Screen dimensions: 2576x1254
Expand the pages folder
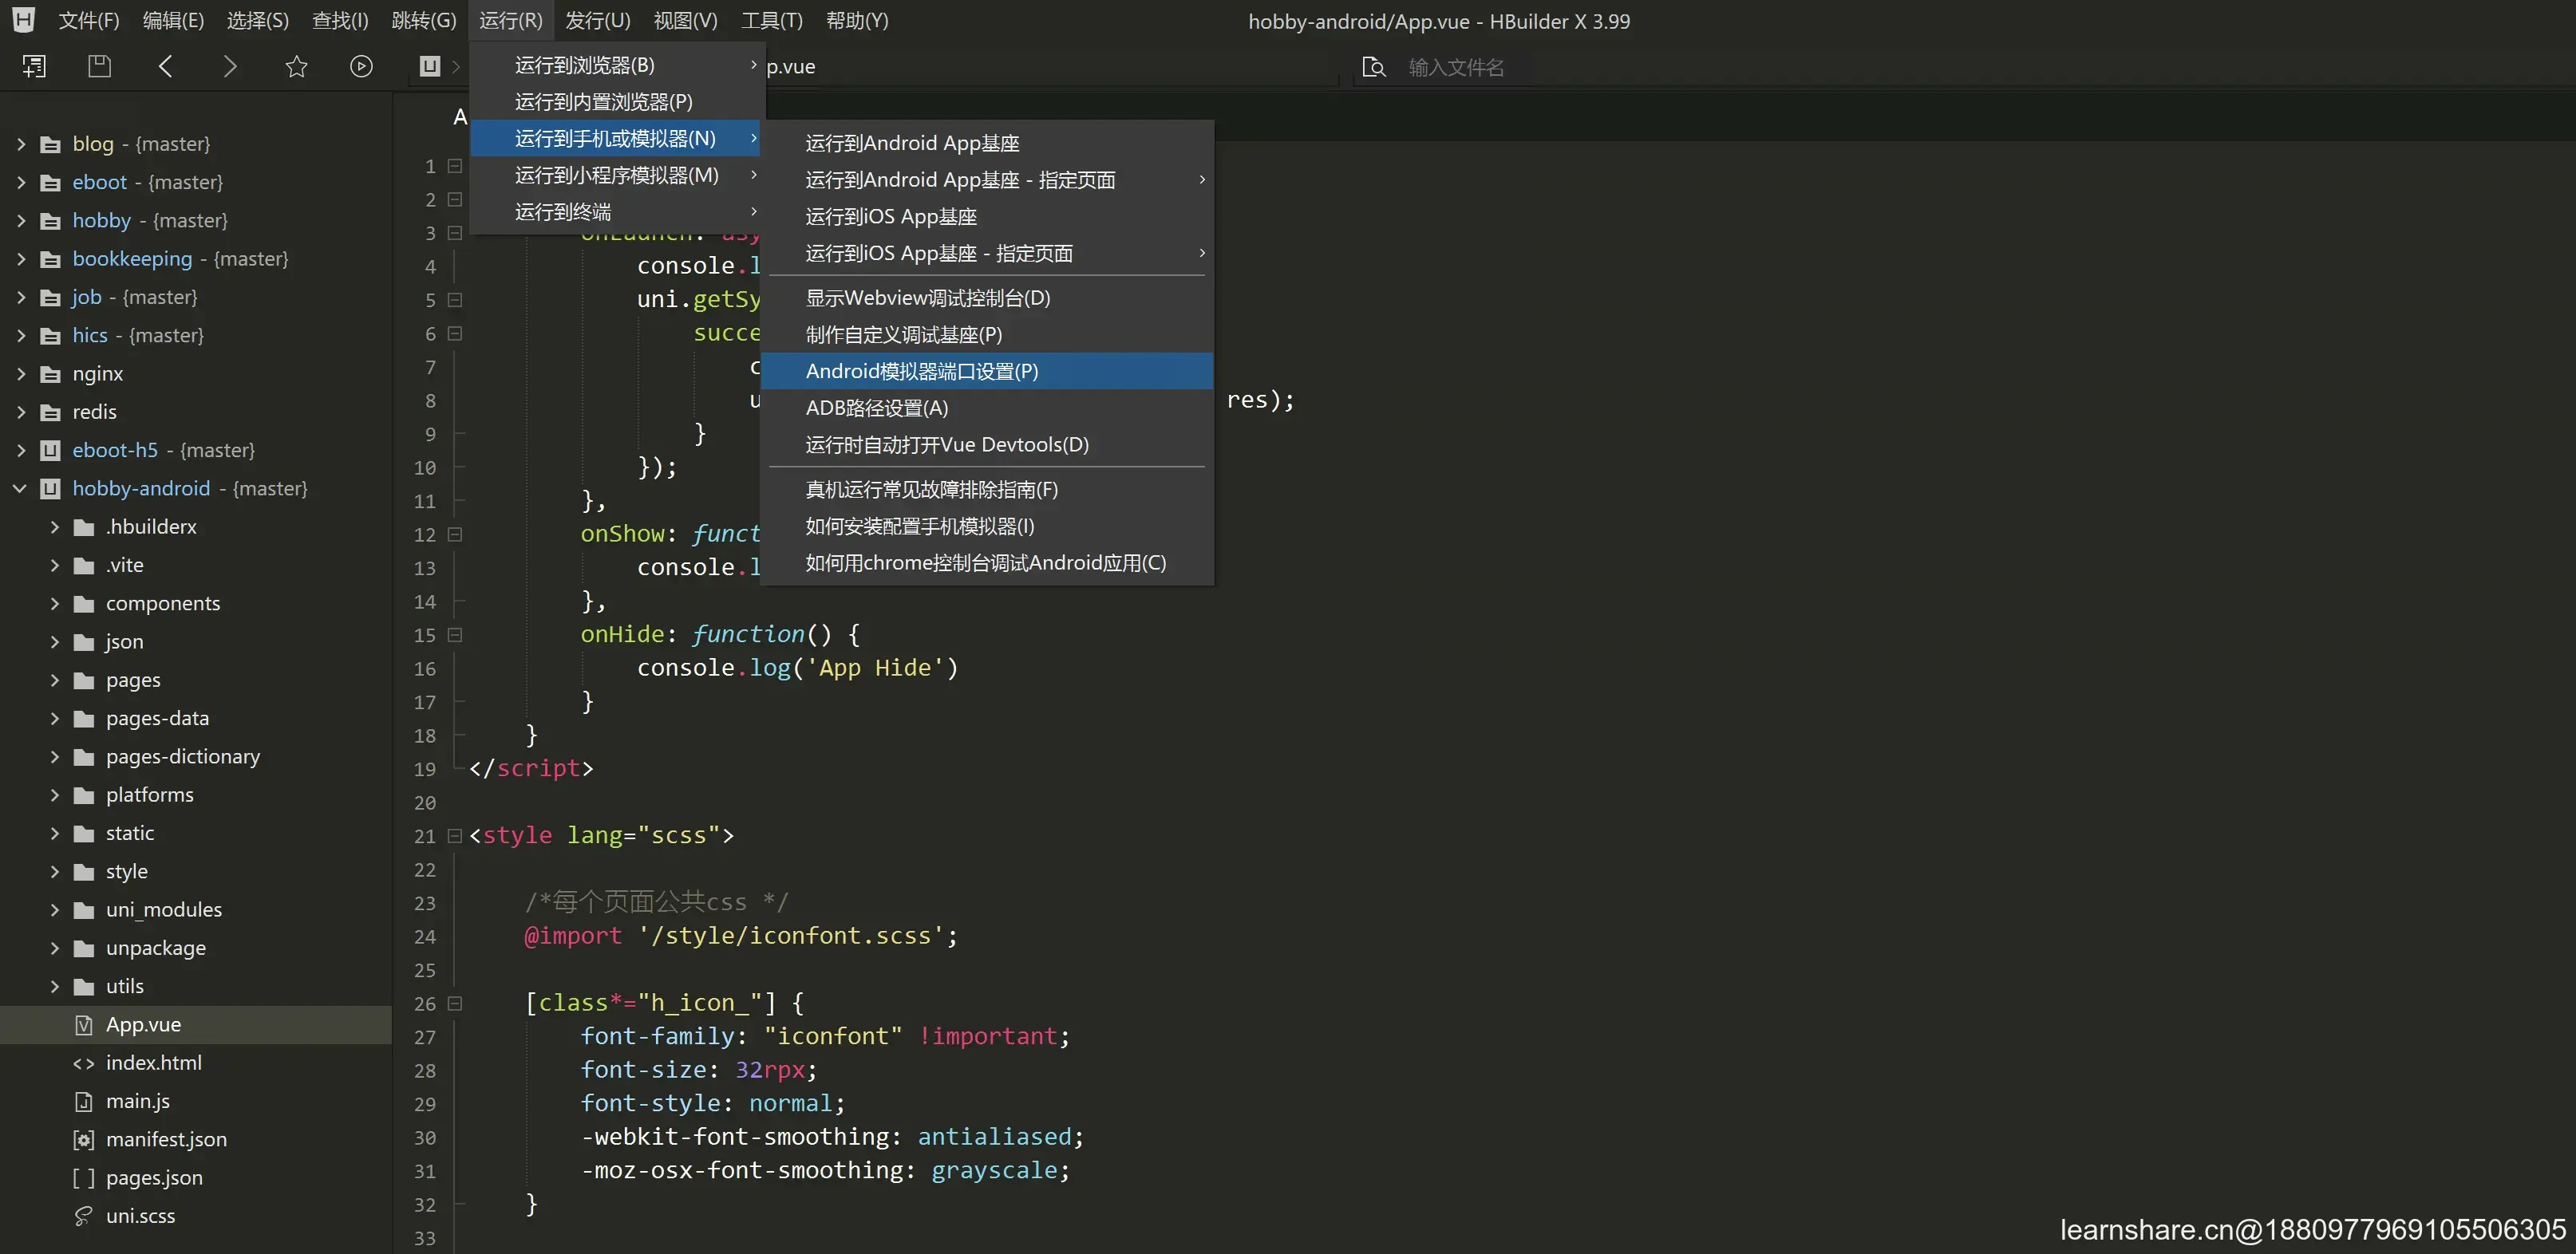[x=55, y=680]
